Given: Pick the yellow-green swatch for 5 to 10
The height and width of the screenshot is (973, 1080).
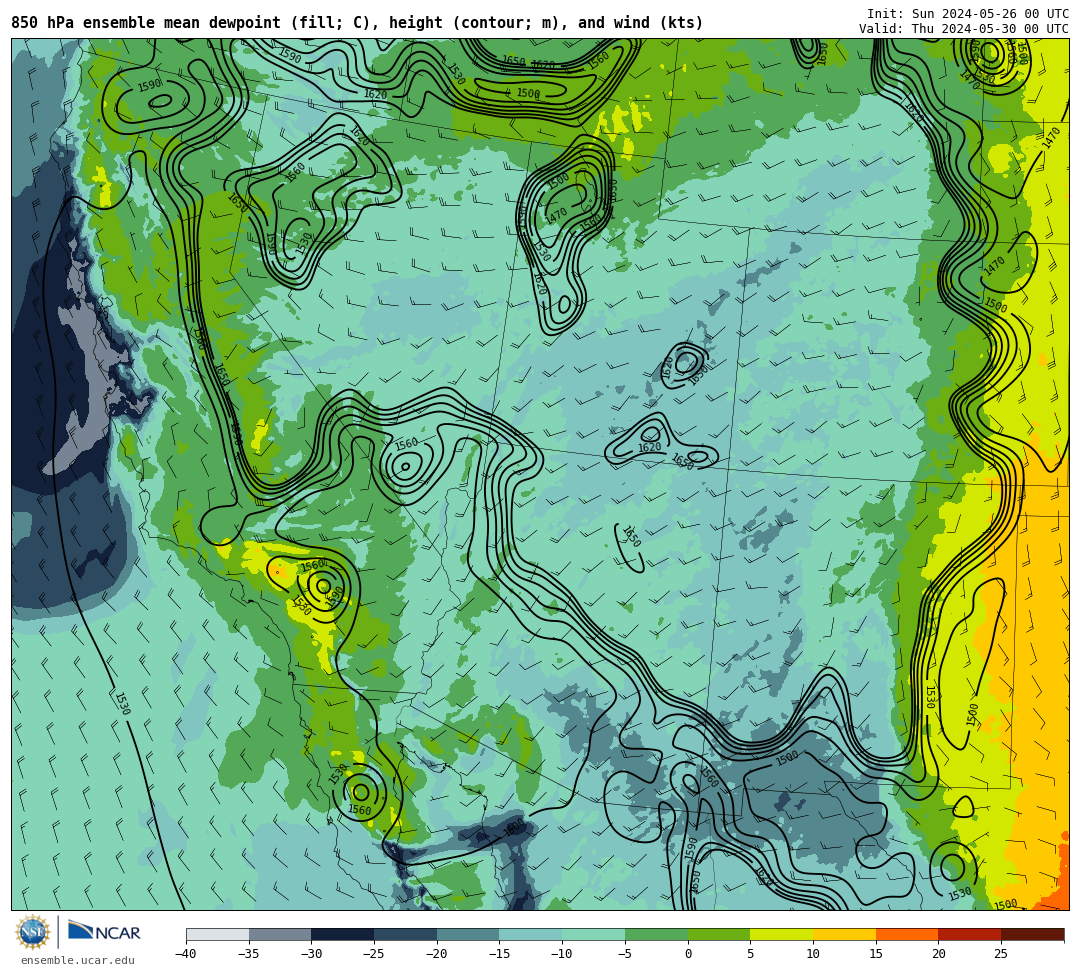Looking at the screenshot, I should tap(782, 934).
